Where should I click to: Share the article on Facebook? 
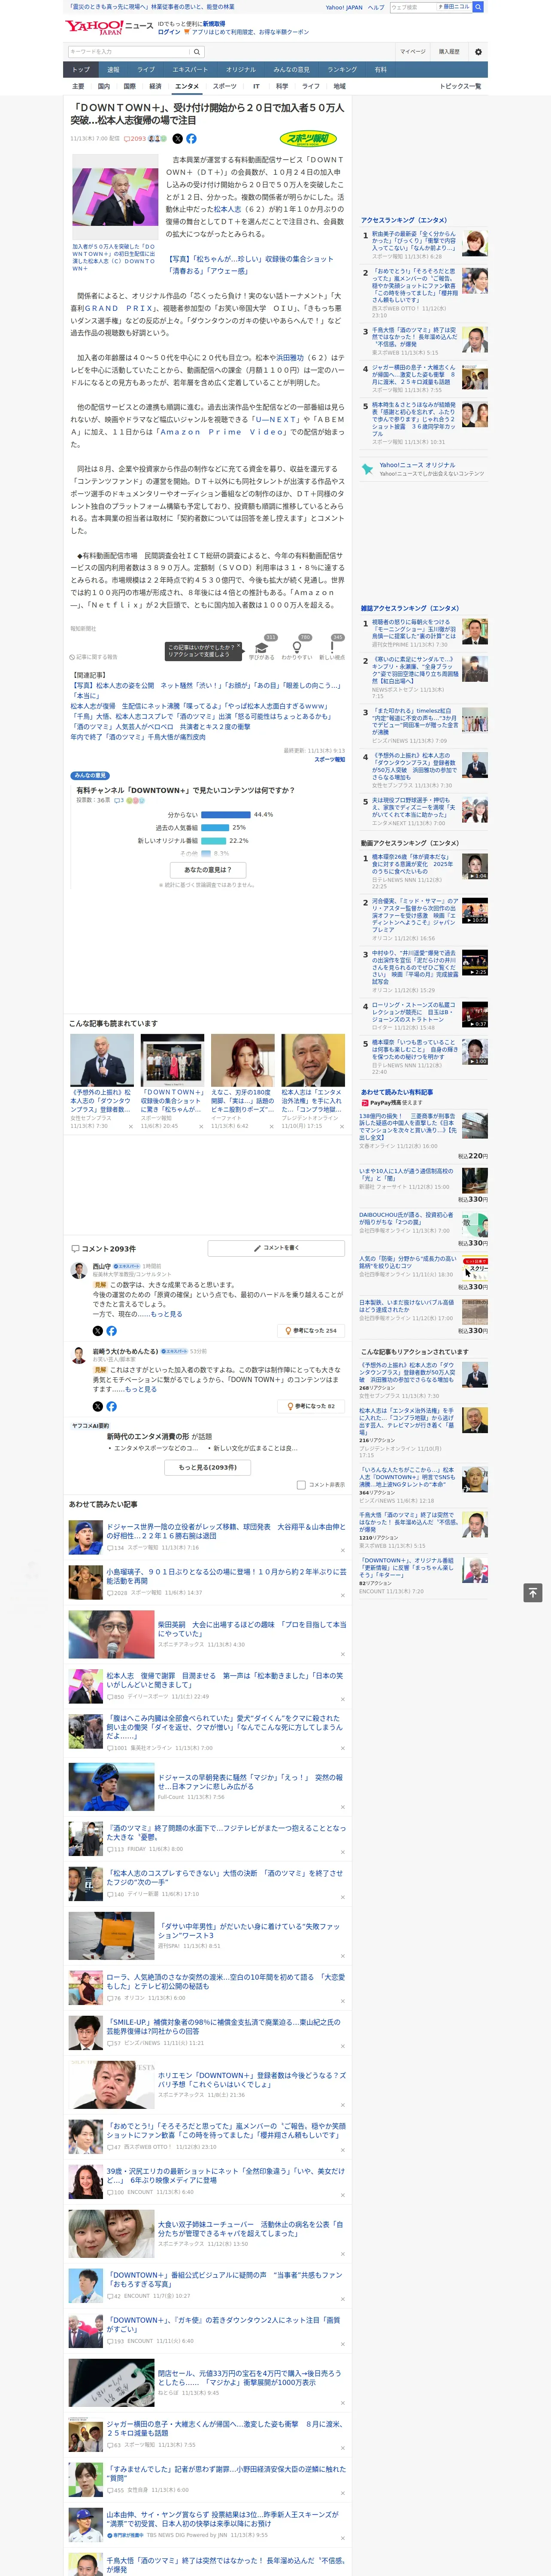(191, 139)
